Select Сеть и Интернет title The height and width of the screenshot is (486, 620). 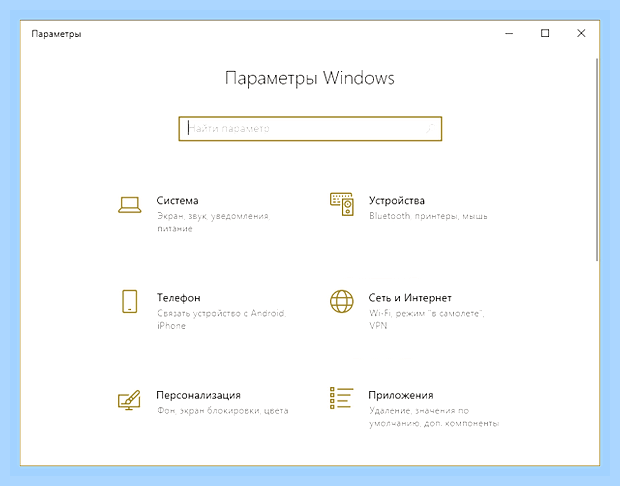point(410,297)
